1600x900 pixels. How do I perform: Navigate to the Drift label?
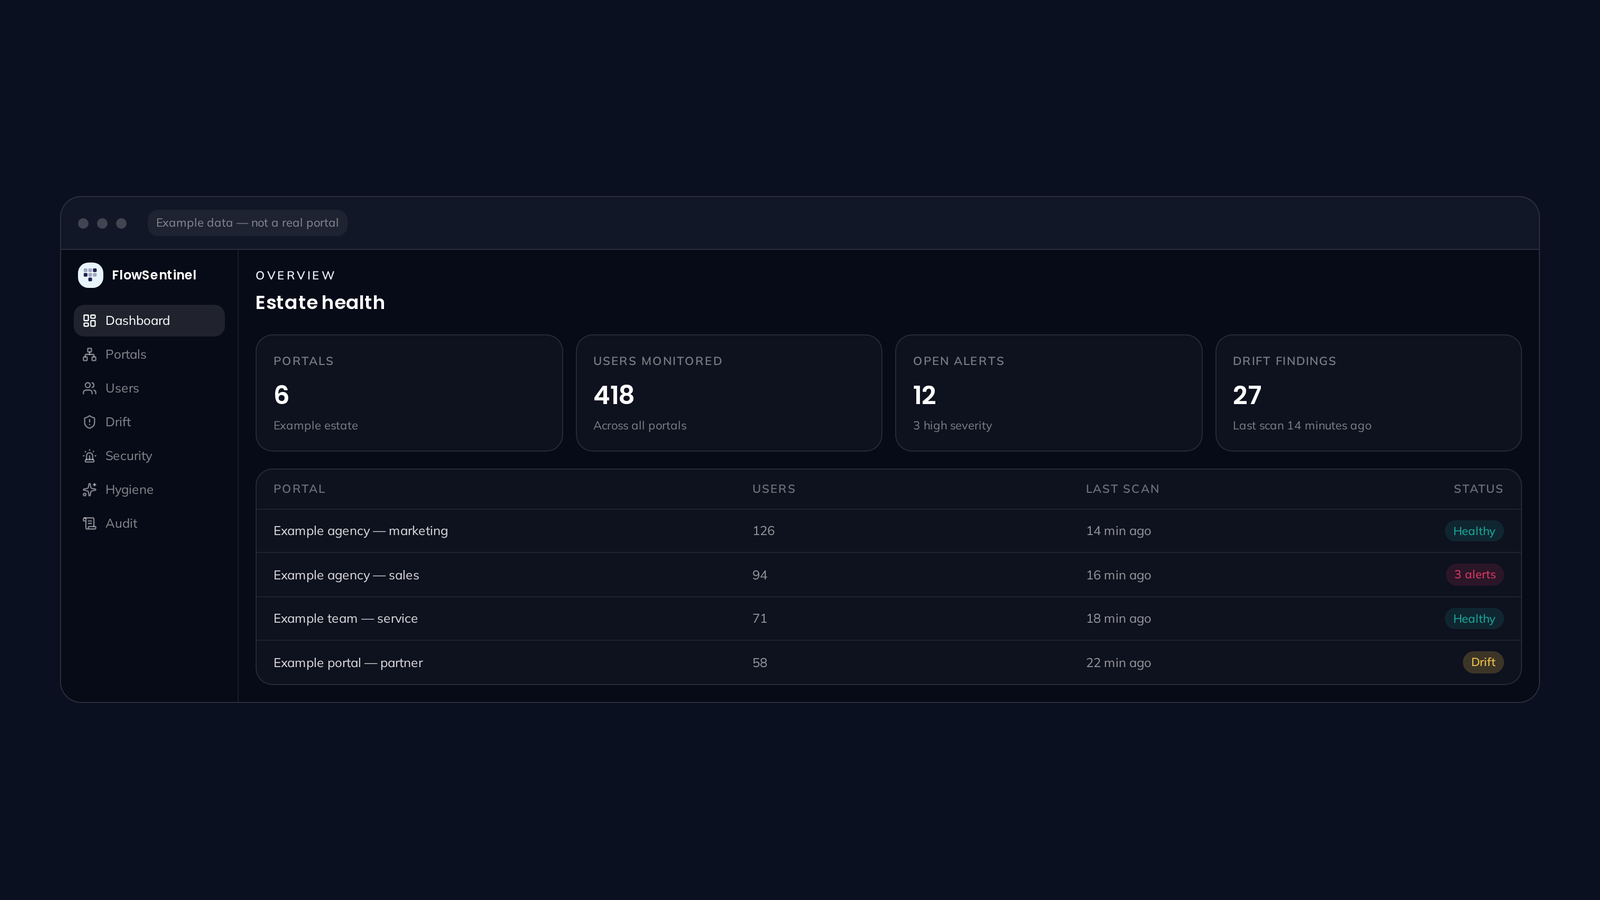tap(118, 422)
